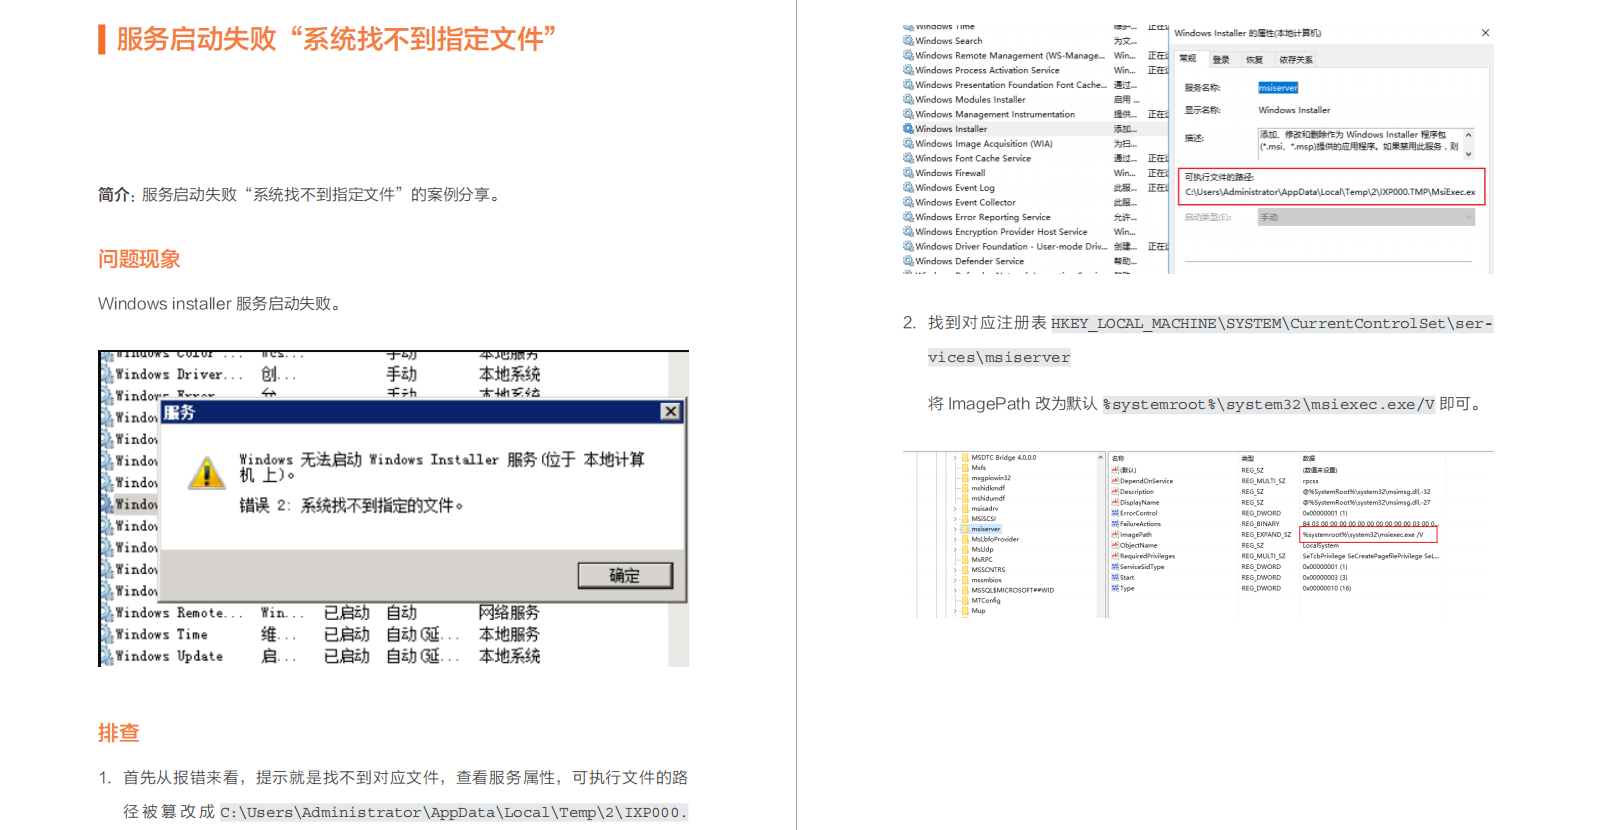Select the highlighted Windows Installer service icon
The image size is (1600, 830).
point(908,129)
